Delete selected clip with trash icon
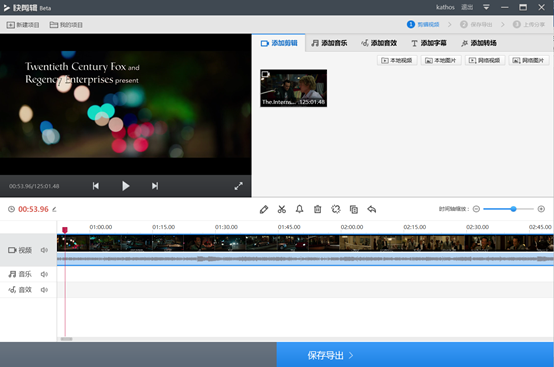Image resolution: width=554 pixels, height=367 pixels. pos(318,209)
